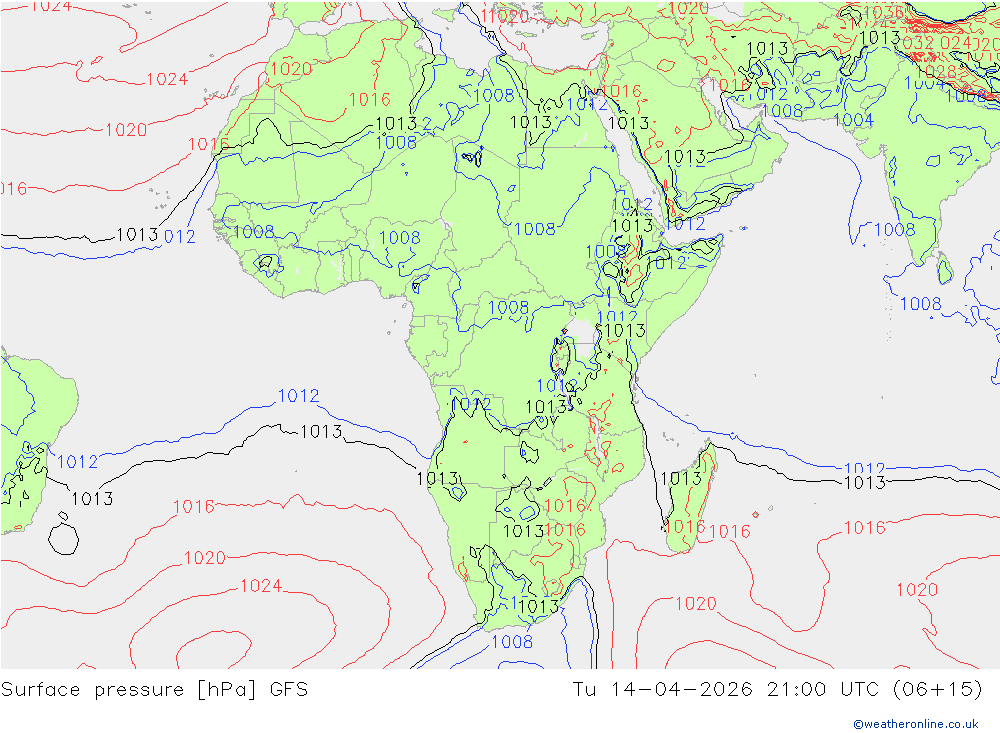1000x733 pixels.
Task: Click the red 1020 label southeast of South Africa
Action: coord(696,603)
